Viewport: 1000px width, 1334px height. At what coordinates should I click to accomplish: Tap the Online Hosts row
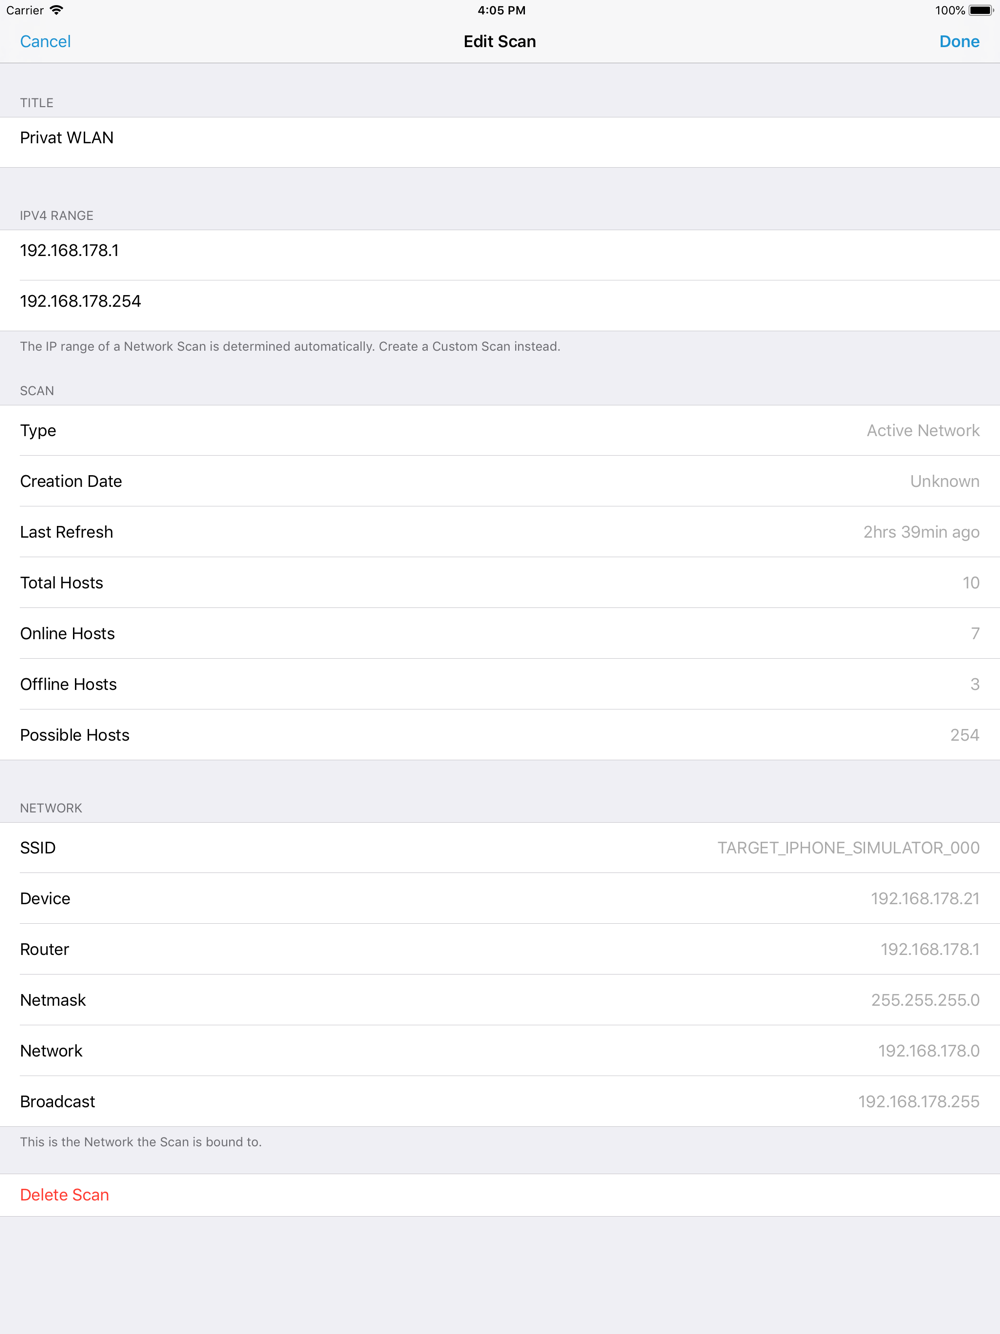point(500,634)
